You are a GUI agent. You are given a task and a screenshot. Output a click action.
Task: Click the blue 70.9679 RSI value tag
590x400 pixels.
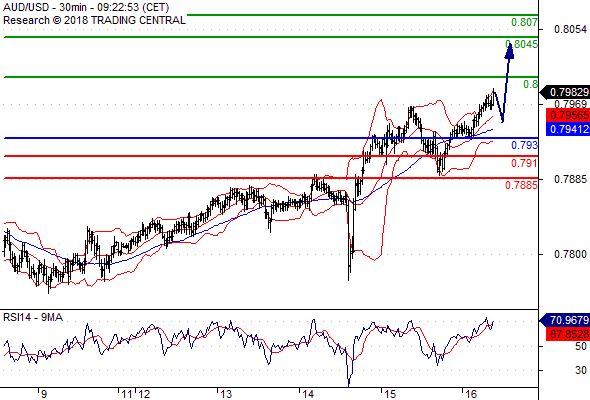click(x=565, y=321)
